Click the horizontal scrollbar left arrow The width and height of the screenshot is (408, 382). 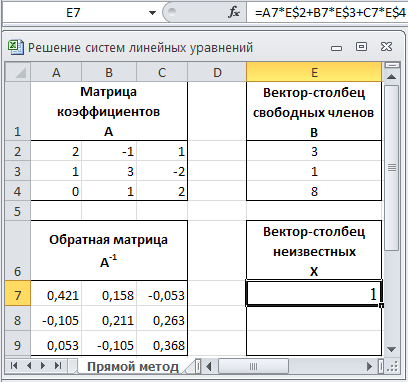(x=209, y=367)
